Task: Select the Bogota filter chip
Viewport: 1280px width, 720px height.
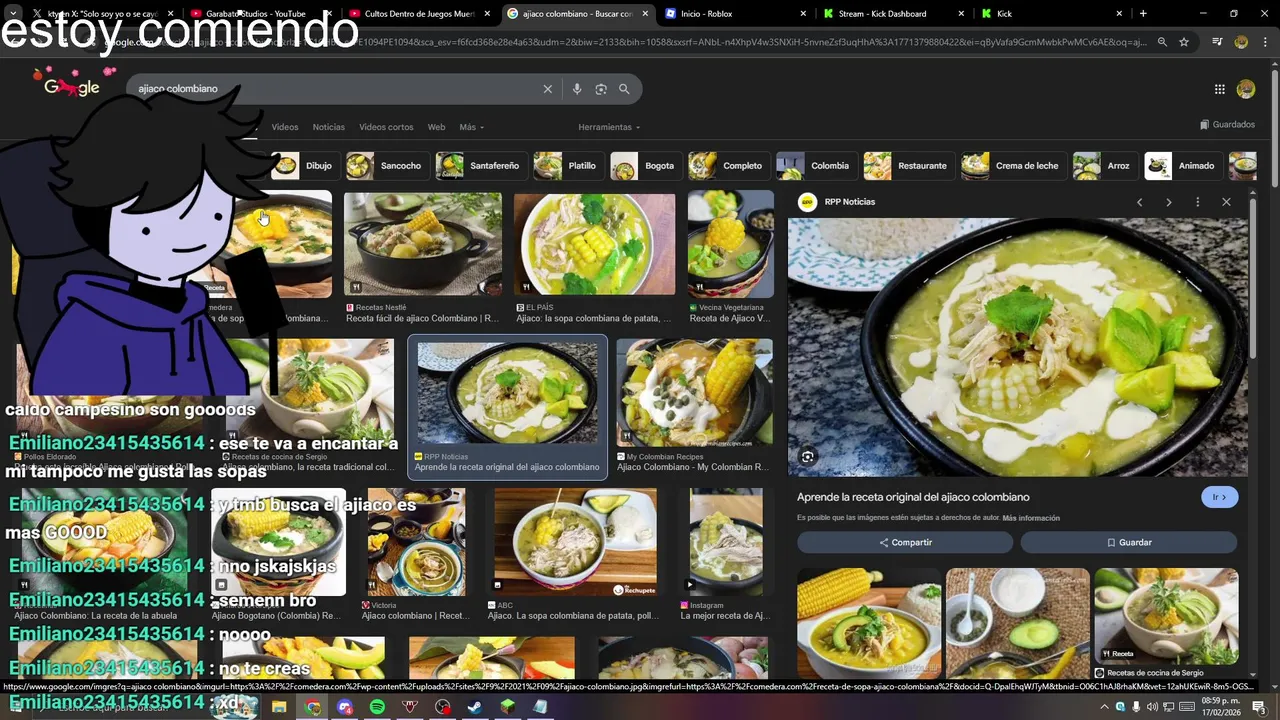Action: pos(645,166)
